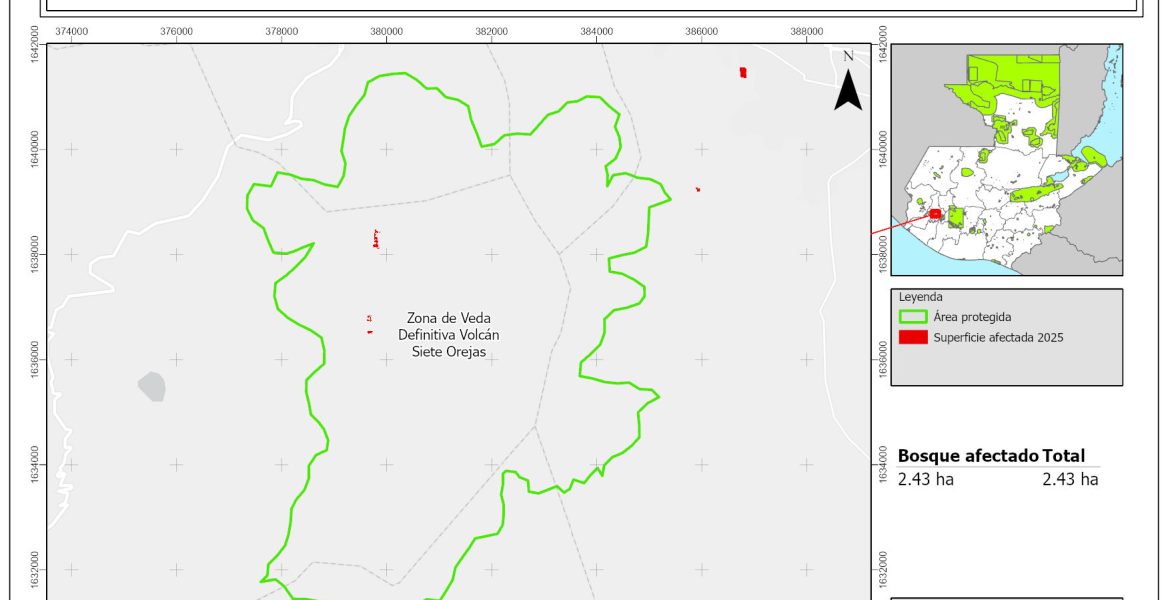The image size is (1170, 600).
Task: Click the 2.43 ha value under Total
Action: [1070, 480]
